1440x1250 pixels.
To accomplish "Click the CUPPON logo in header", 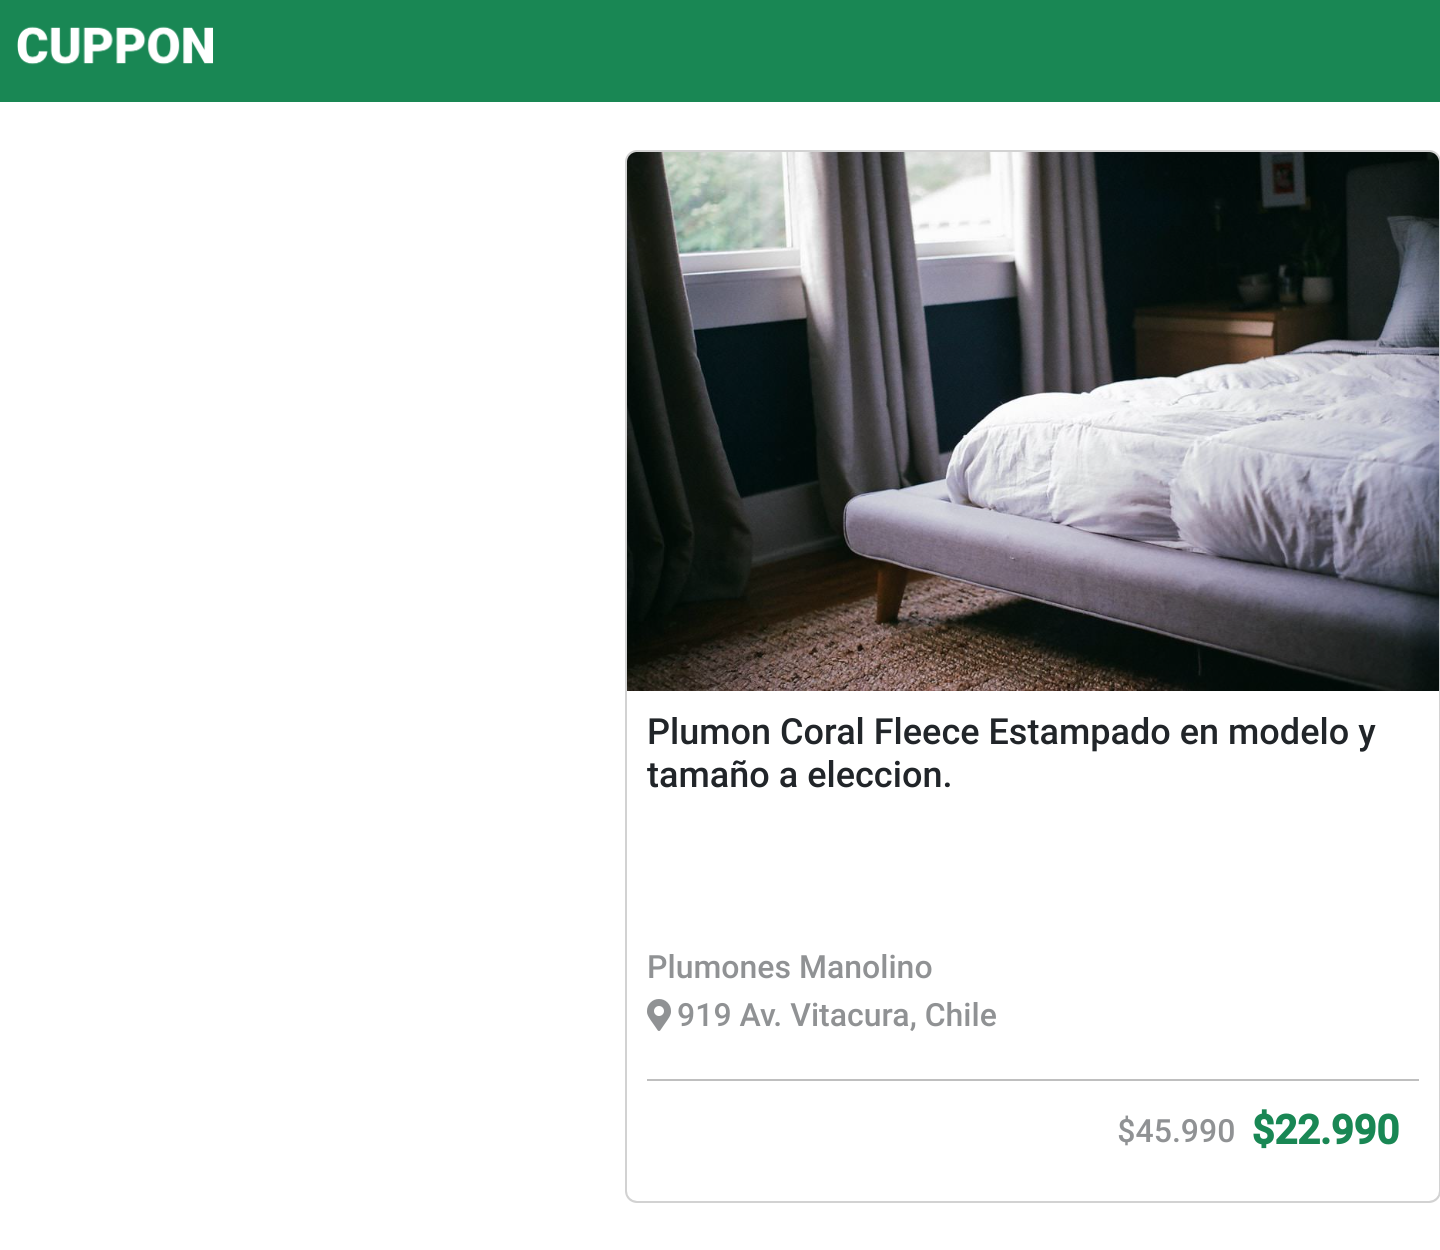I will [115, 47].
